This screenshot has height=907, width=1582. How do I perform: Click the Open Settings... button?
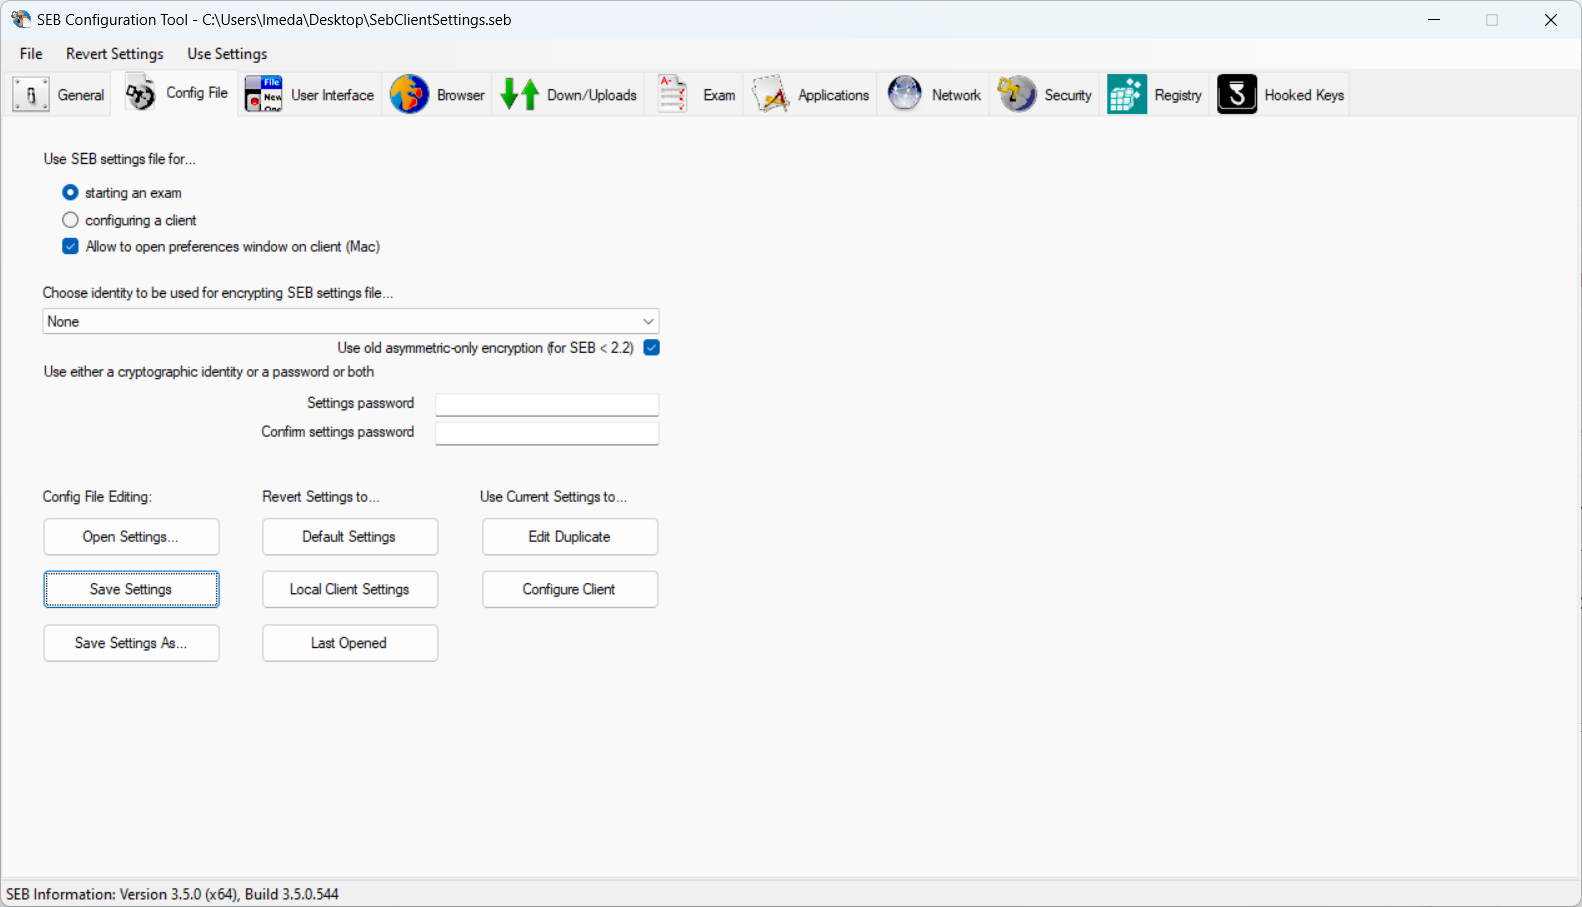point(131,537)
